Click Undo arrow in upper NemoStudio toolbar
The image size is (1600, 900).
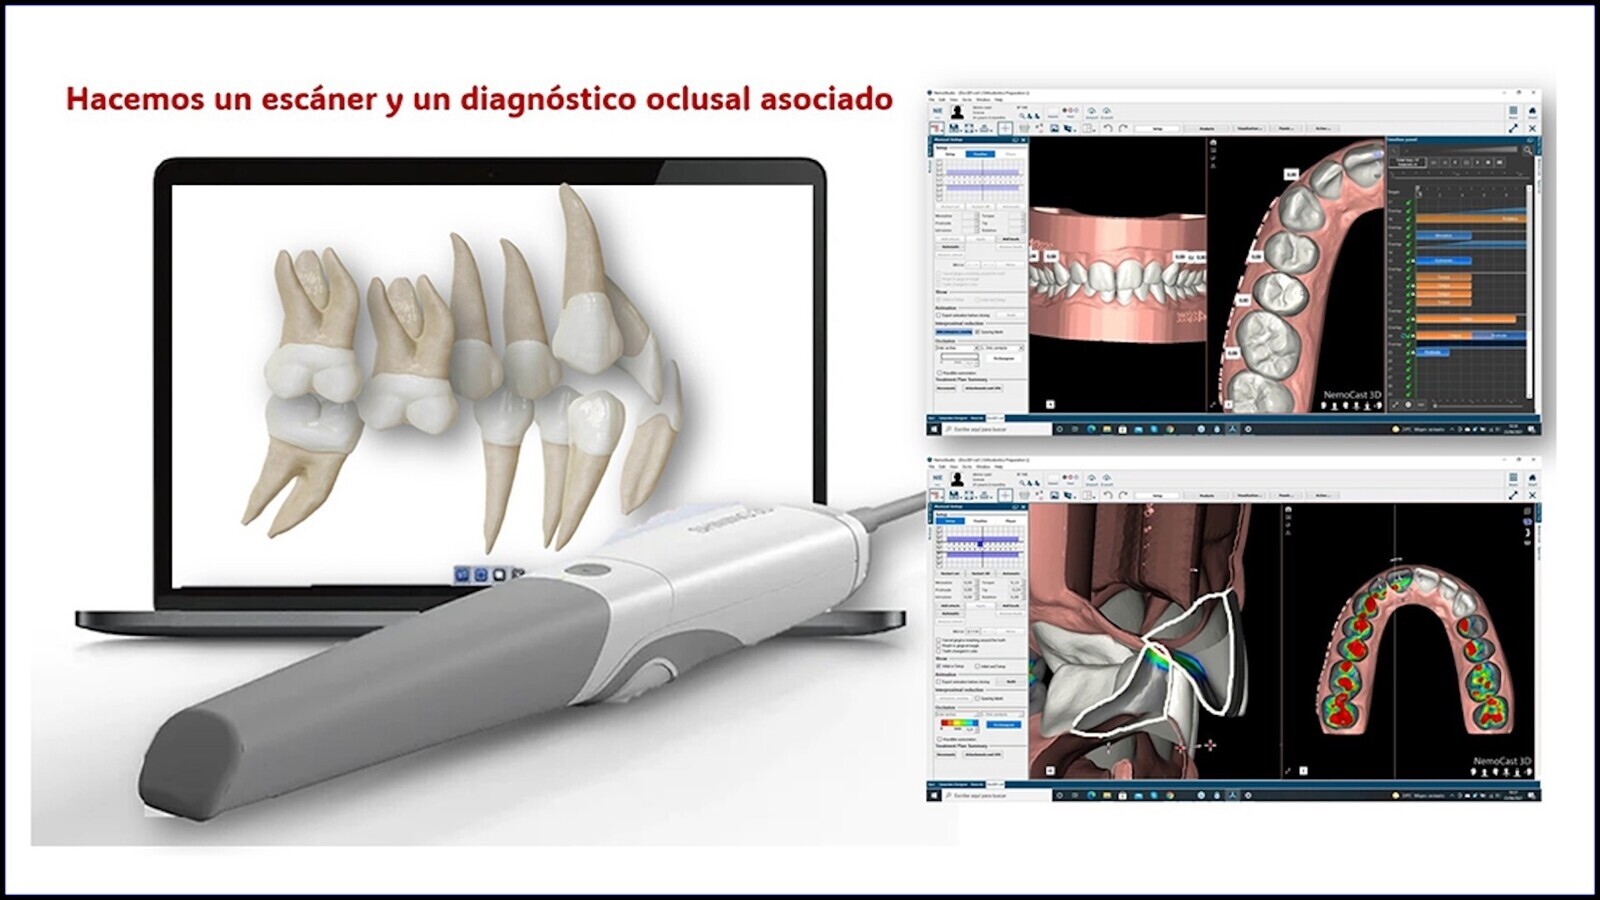[1107, 129]
